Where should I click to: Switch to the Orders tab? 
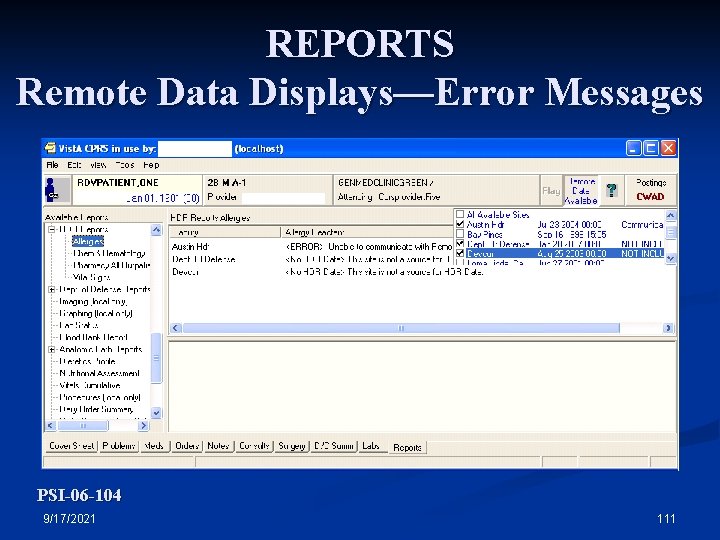[186, 446]
